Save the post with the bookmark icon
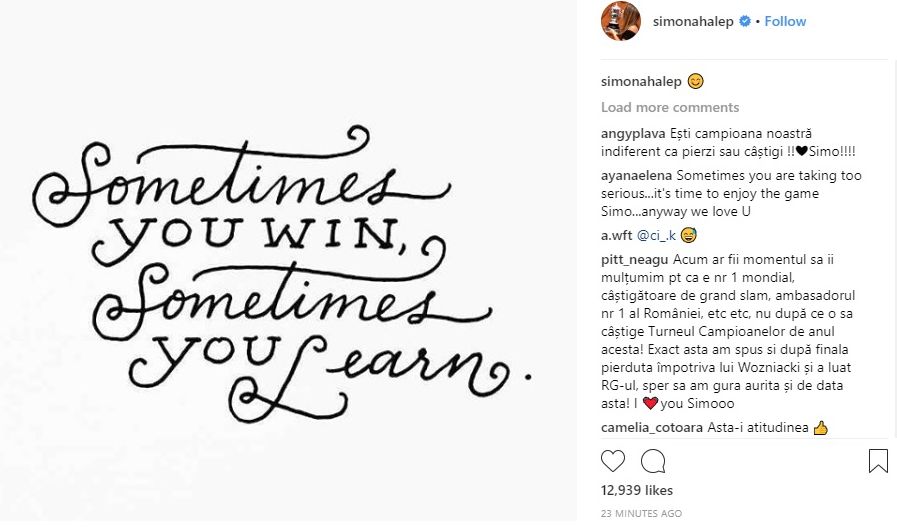 point(878,461)
